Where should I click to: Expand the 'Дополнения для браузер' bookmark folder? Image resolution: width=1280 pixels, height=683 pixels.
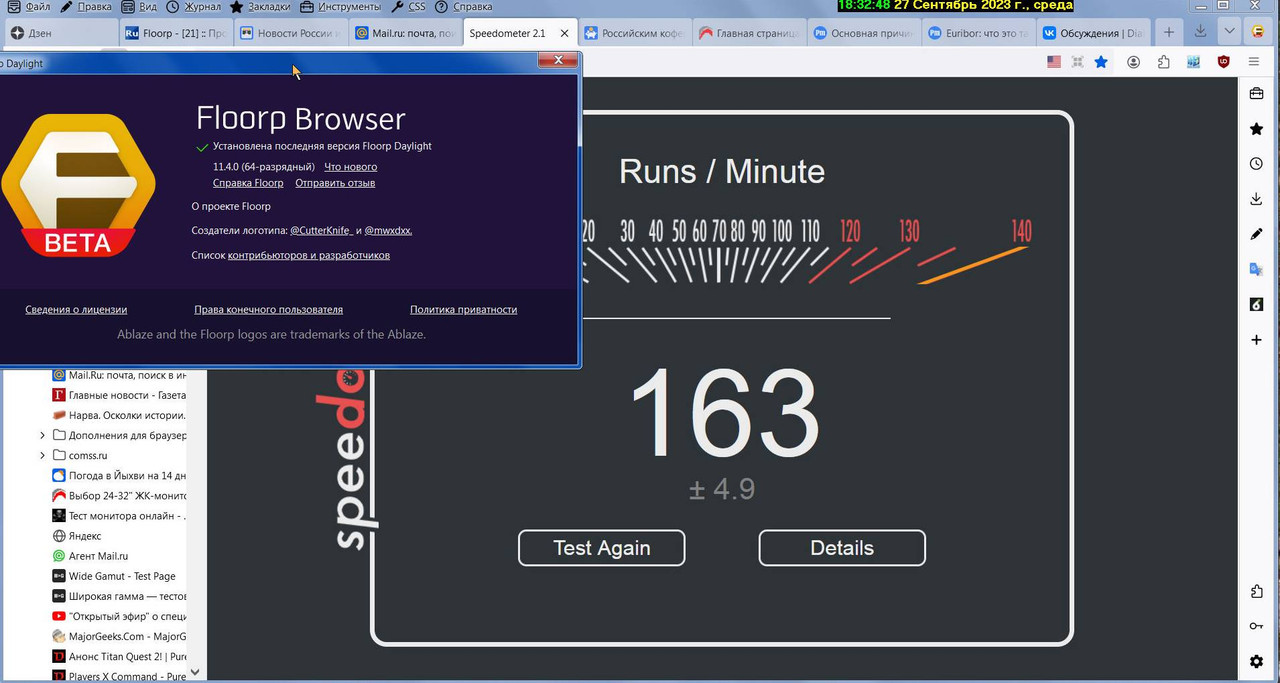tap(42, 435)
